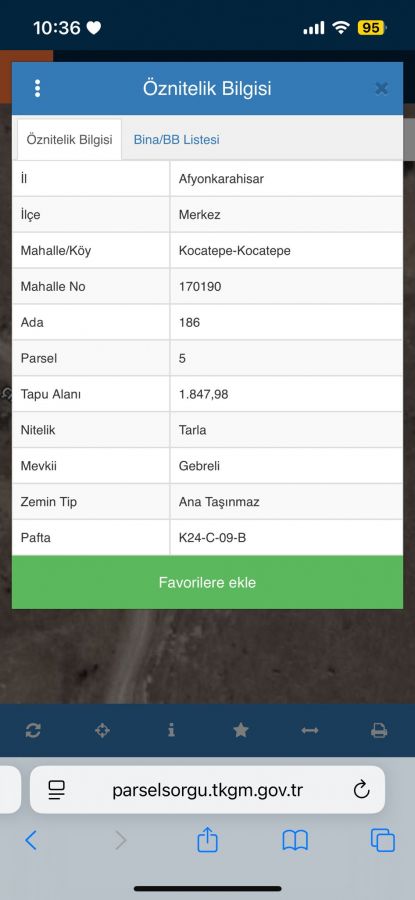Tap the Favorilere ekle button
Image resolution: width=415 pixels, height=900 pixels.
[x=207, y=583]
